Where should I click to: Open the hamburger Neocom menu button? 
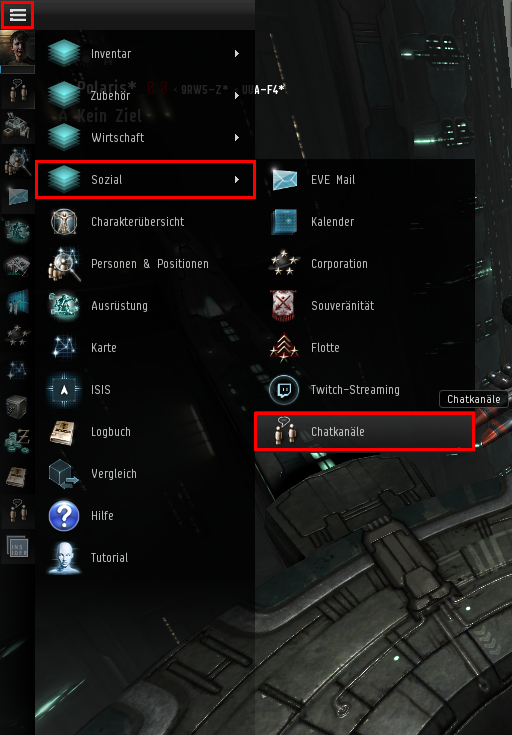tap(17, 15)
